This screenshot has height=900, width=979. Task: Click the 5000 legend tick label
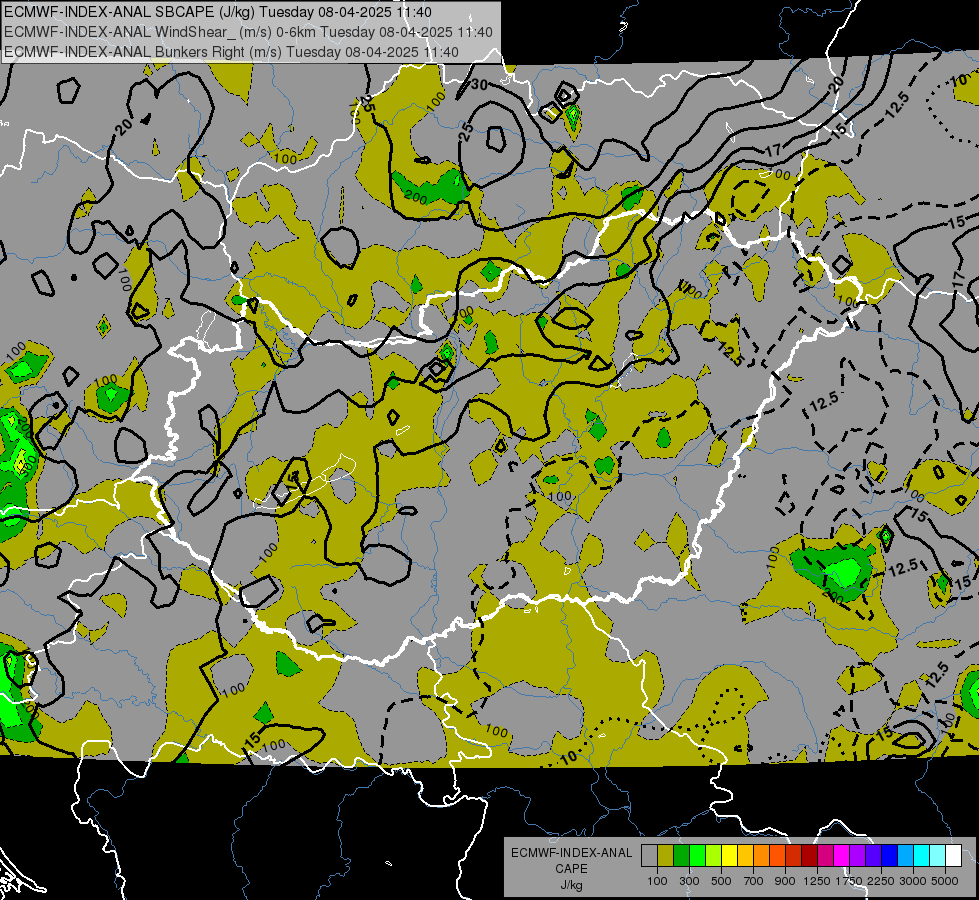(945, 881)
